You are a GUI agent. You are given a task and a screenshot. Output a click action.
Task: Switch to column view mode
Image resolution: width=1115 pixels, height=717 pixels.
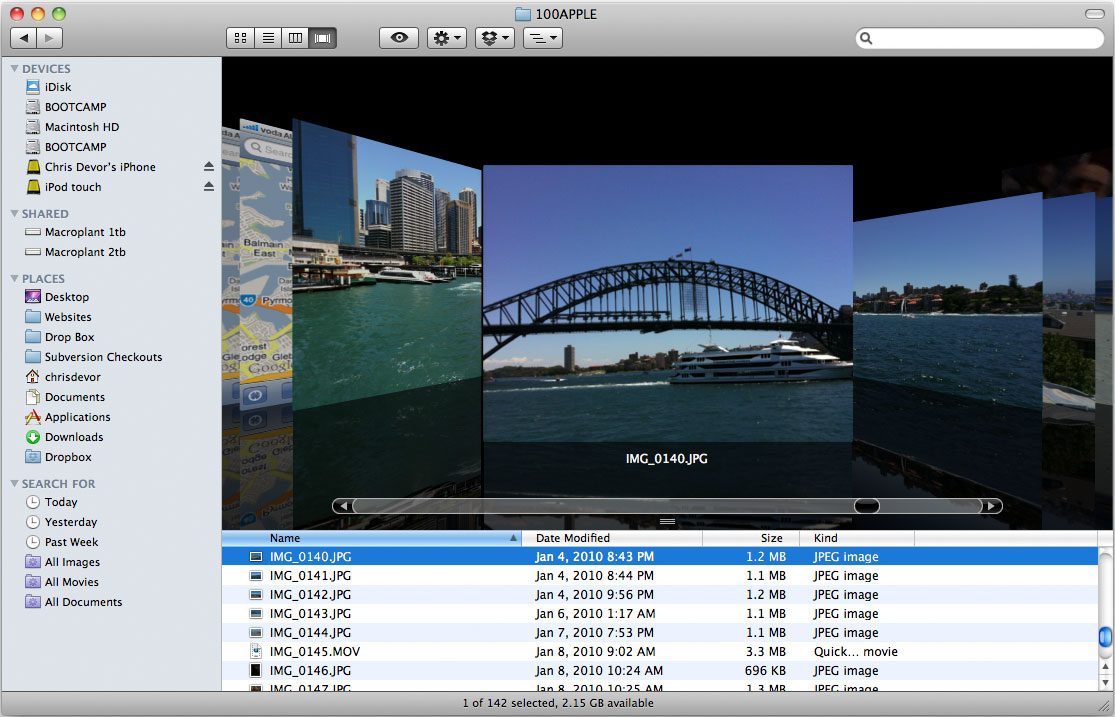tap(295, 38)
